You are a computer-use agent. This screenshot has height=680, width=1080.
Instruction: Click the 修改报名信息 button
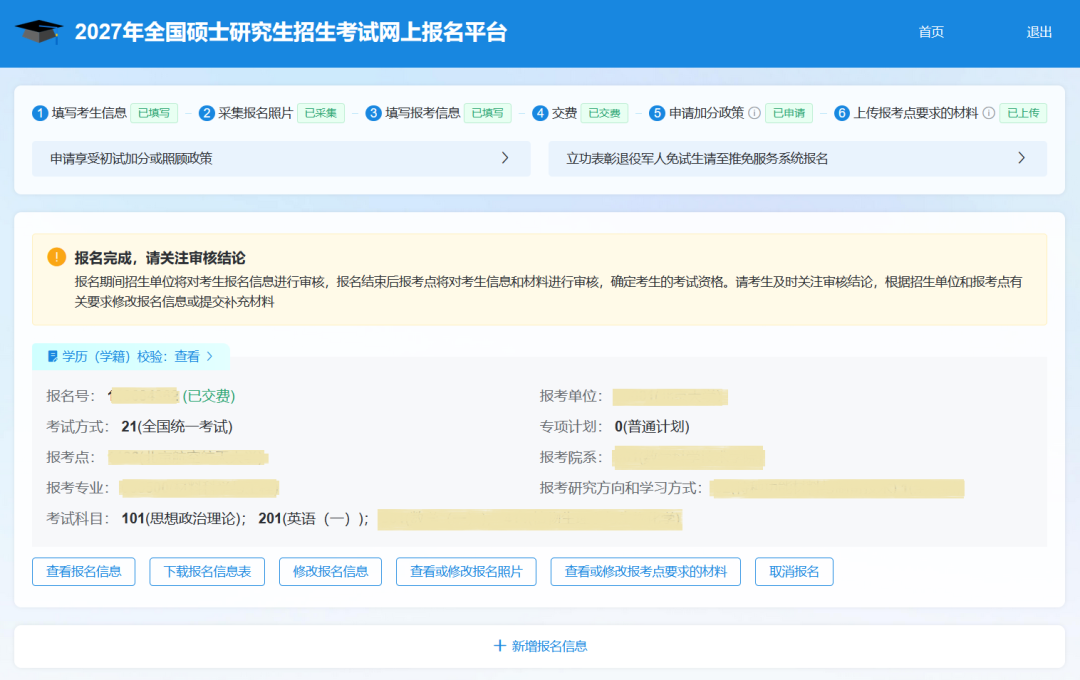click(x=331, y=572)
